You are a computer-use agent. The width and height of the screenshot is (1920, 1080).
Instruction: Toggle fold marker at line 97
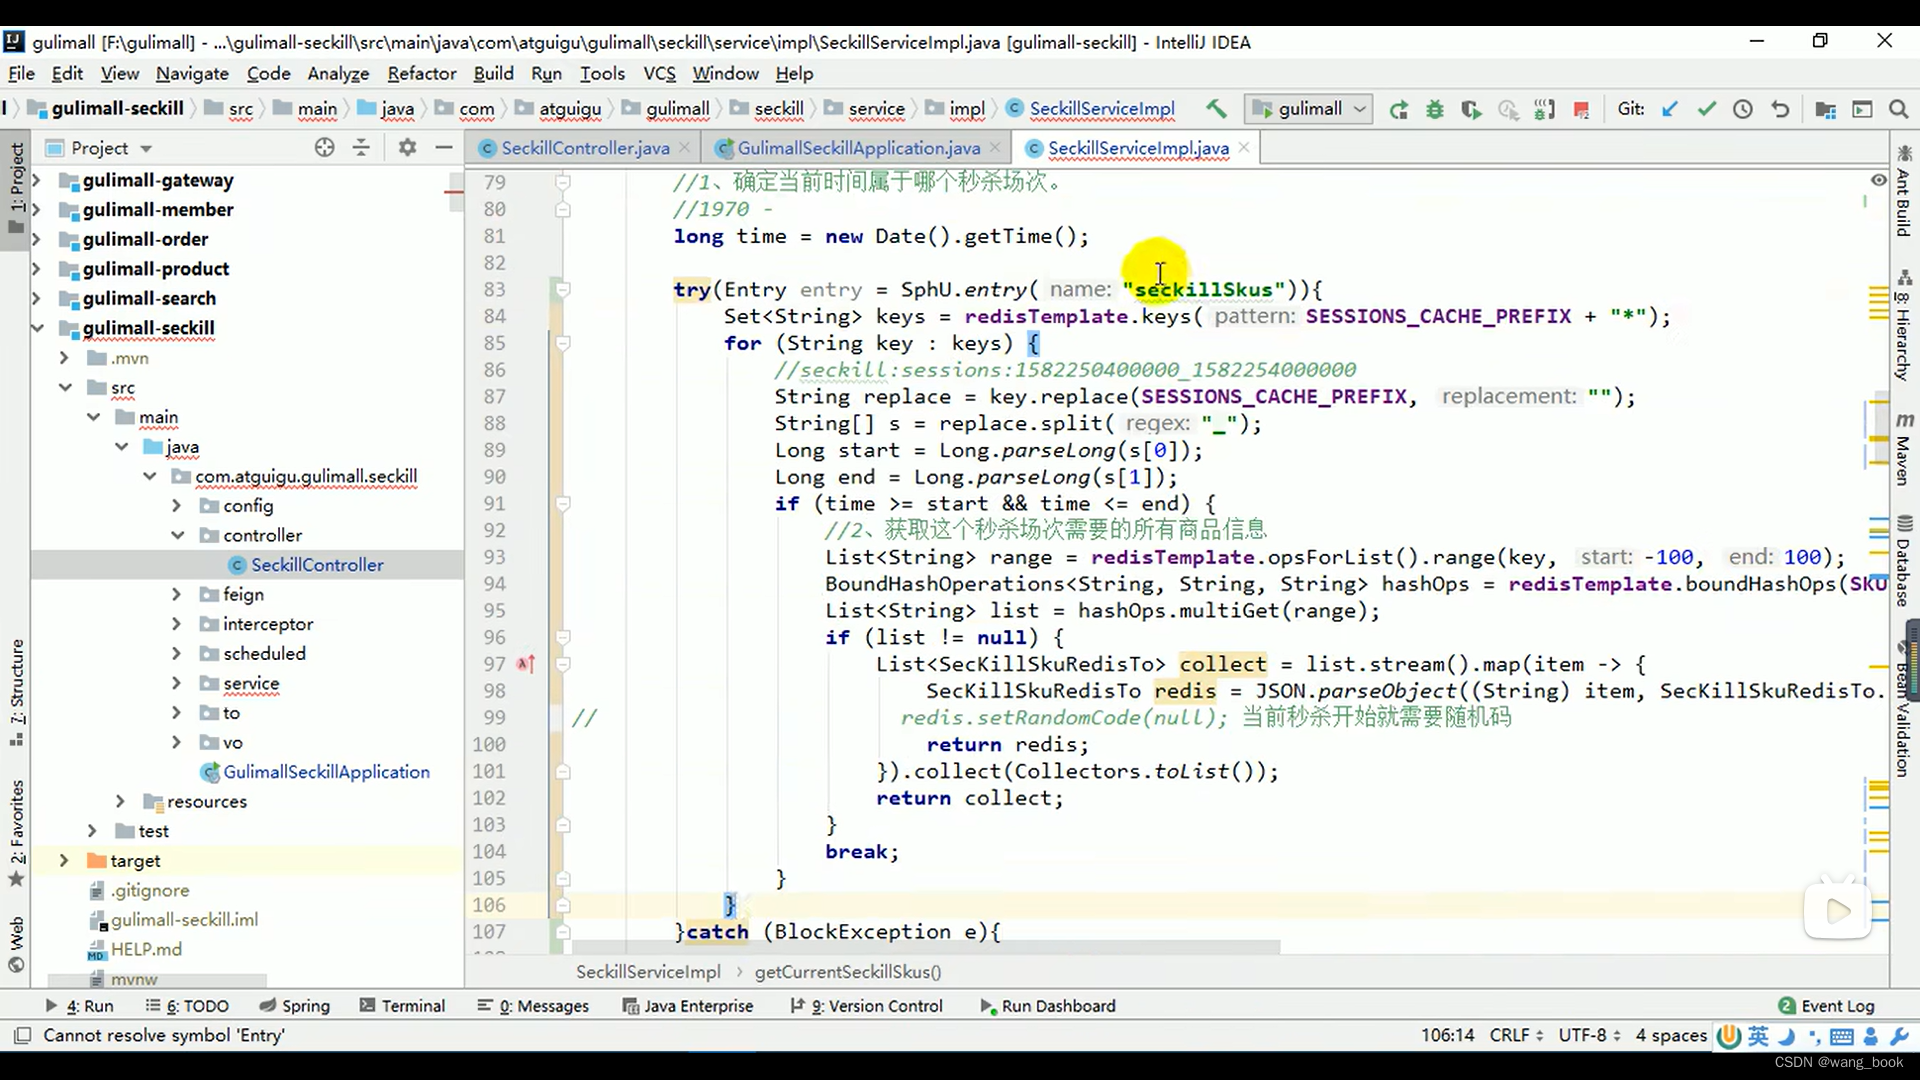click(x=563, y=664)
